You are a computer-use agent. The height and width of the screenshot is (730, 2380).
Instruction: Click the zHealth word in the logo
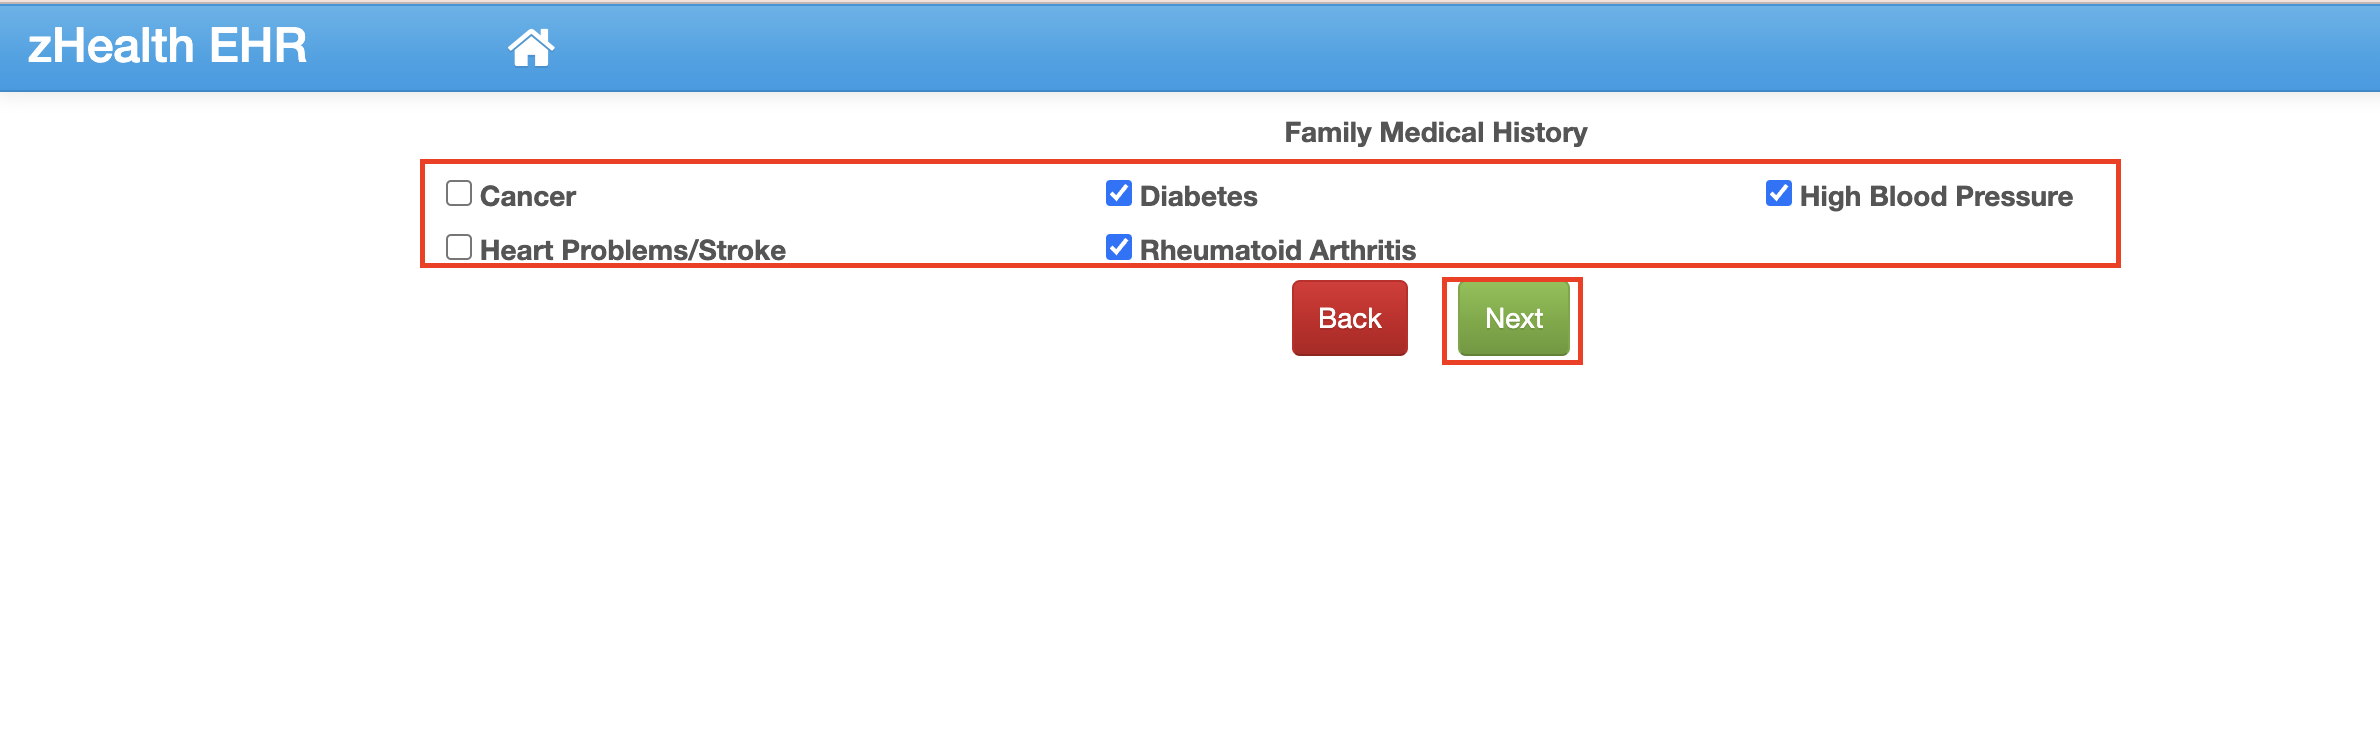click(111, 46)
